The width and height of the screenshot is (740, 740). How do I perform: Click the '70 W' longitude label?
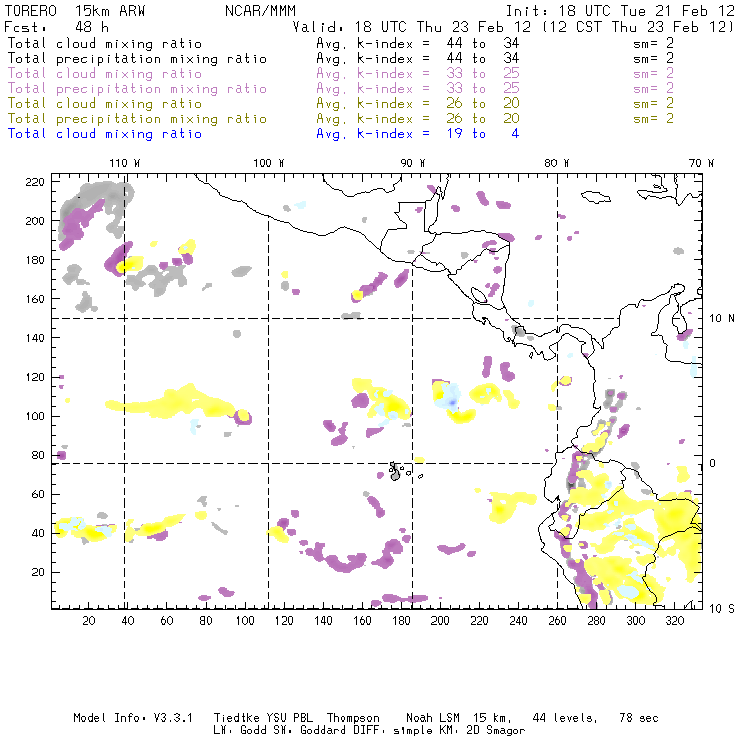pyautogui.click(x=701, y=163)
